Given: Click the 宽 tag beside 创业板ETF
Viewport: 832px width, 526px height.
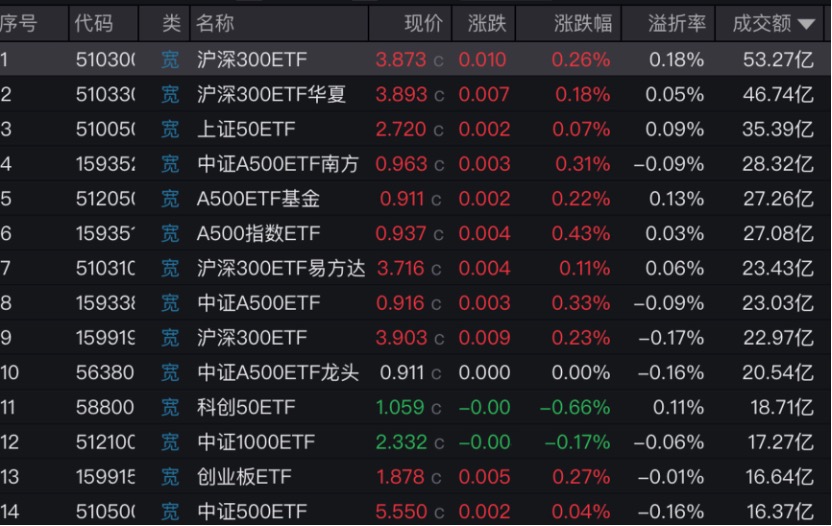Looking at the screenshot, I should tap(170, 477).
